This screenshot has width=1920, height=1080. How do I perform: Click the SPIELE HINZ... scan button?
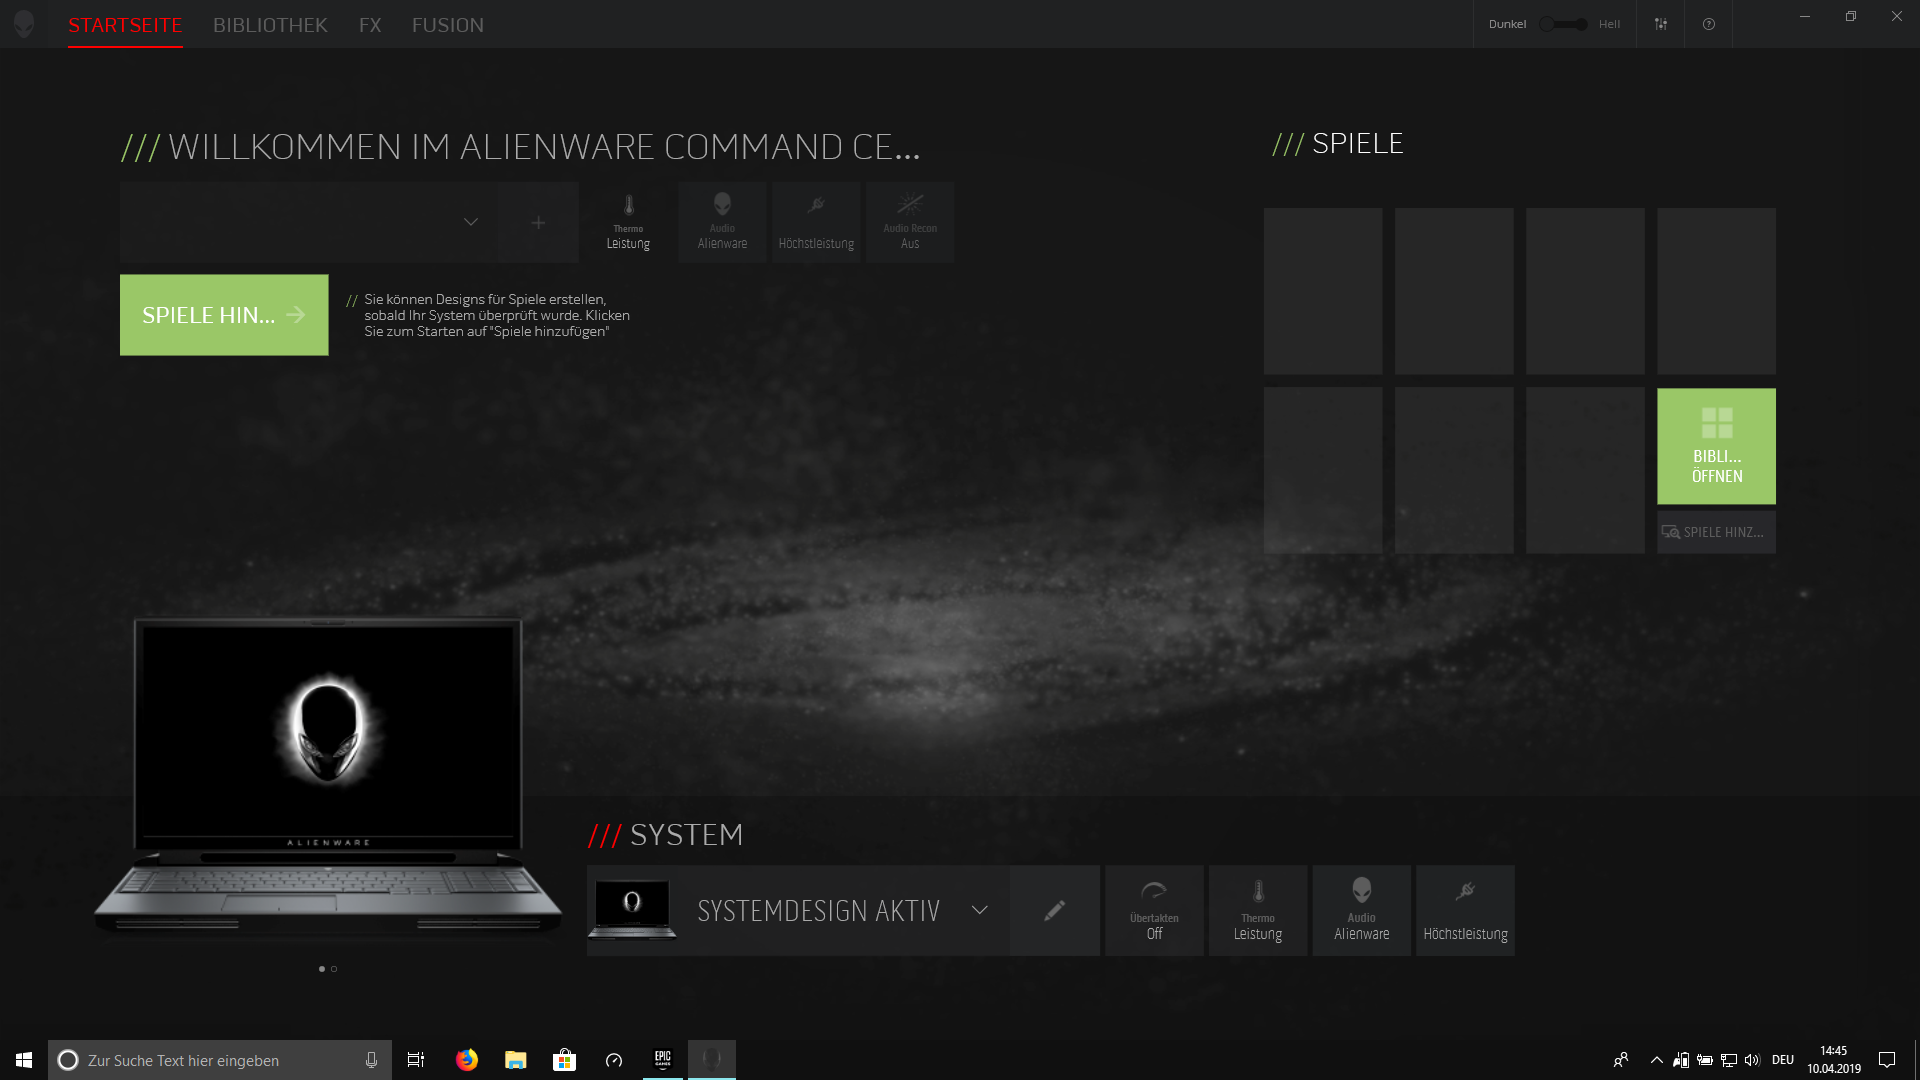1716,532
